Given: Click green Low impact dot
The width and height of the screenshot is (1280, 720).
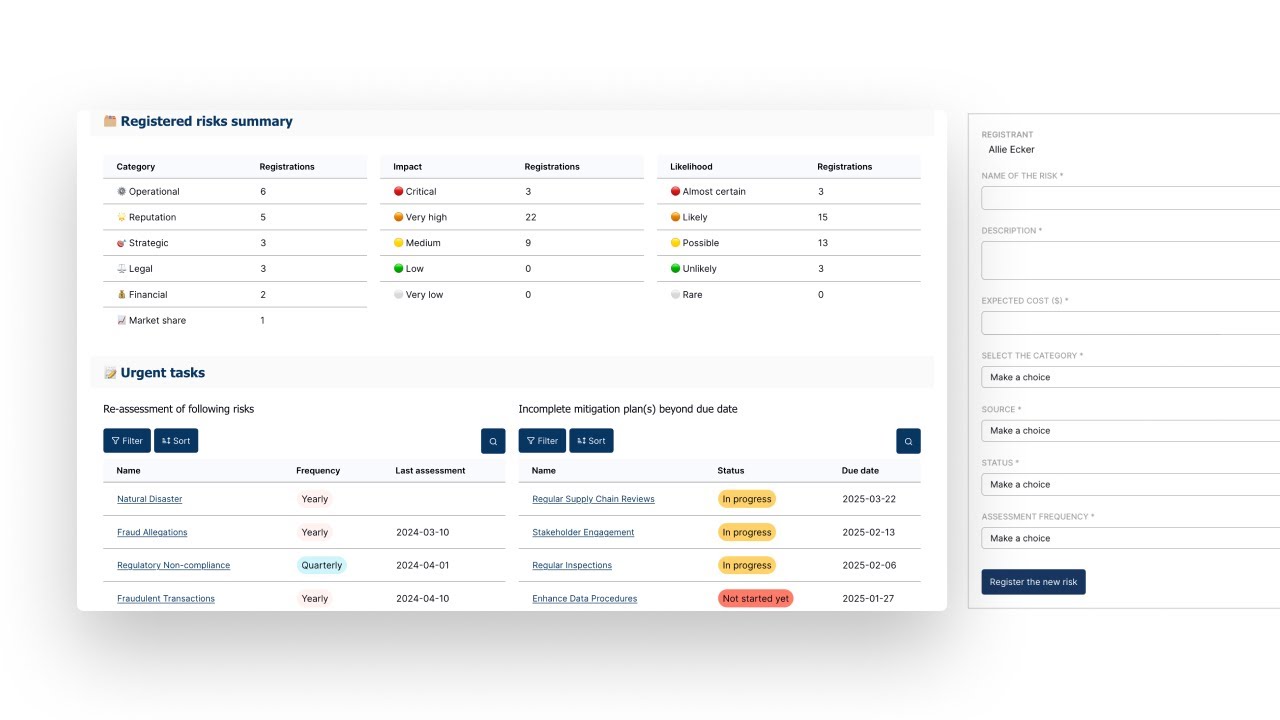Looking at the screenshot, I should [398, 269].
